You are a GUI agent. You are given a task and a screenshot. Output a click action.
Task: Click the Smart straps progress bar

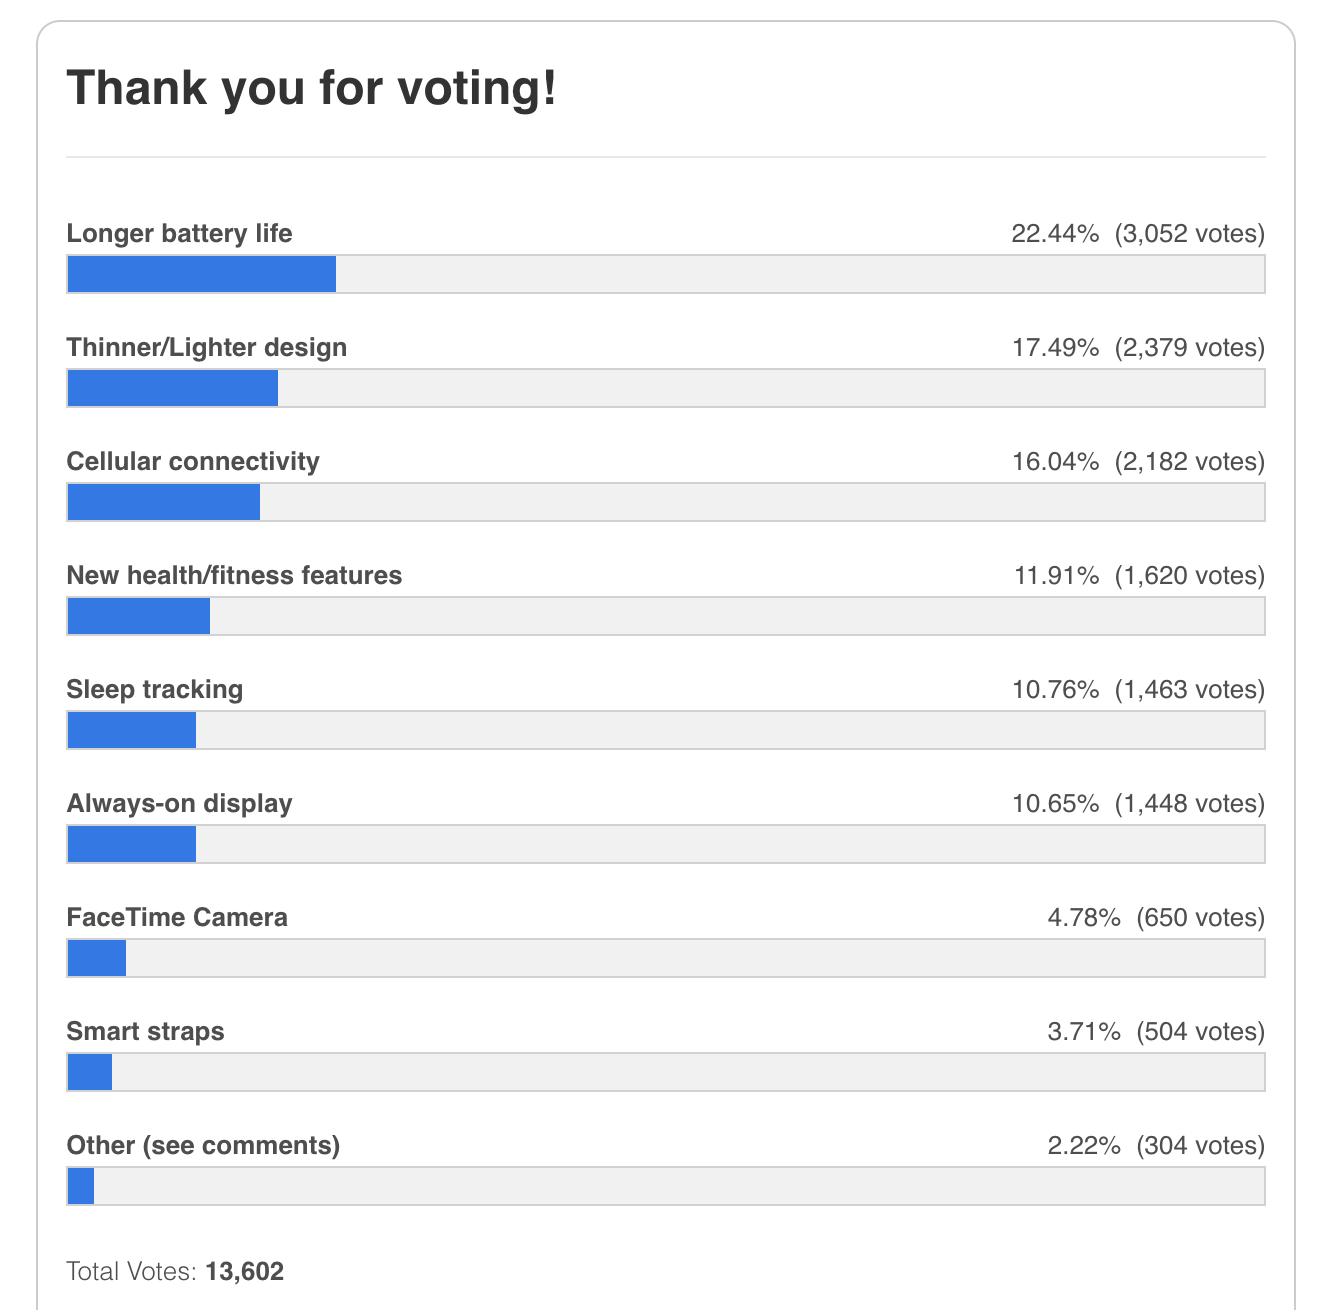[665, 1072]
